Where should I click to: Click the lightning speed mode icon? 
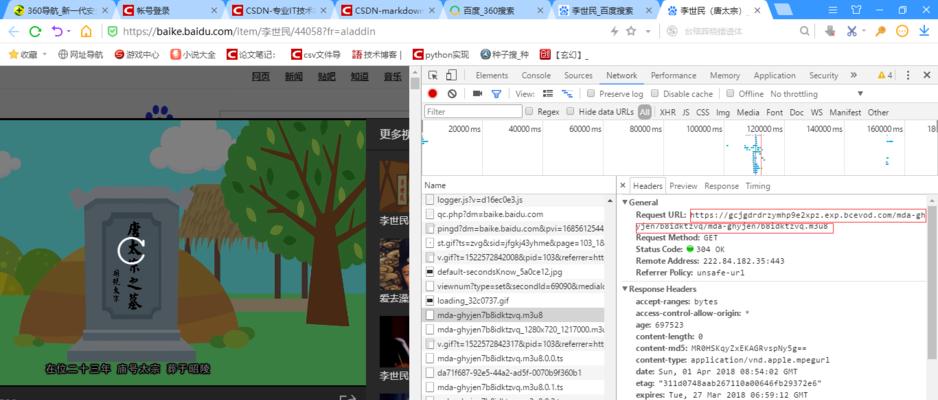614,31
